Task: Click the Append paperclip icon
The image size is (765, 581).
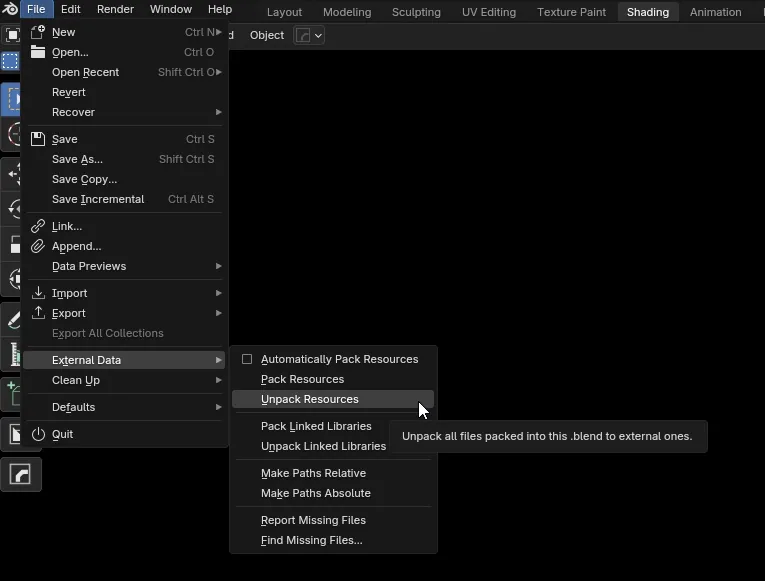Action: pos(38,246)
